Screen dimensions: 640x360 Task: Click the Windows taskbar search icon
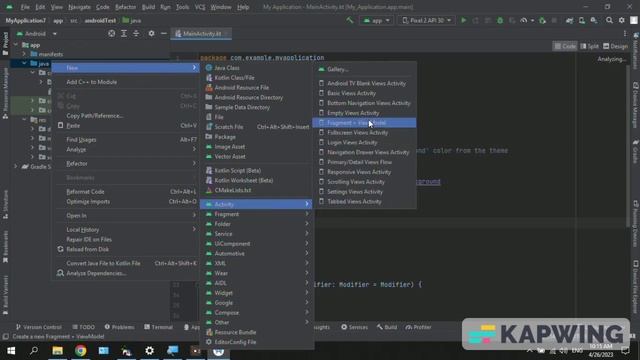coord(34,351)
